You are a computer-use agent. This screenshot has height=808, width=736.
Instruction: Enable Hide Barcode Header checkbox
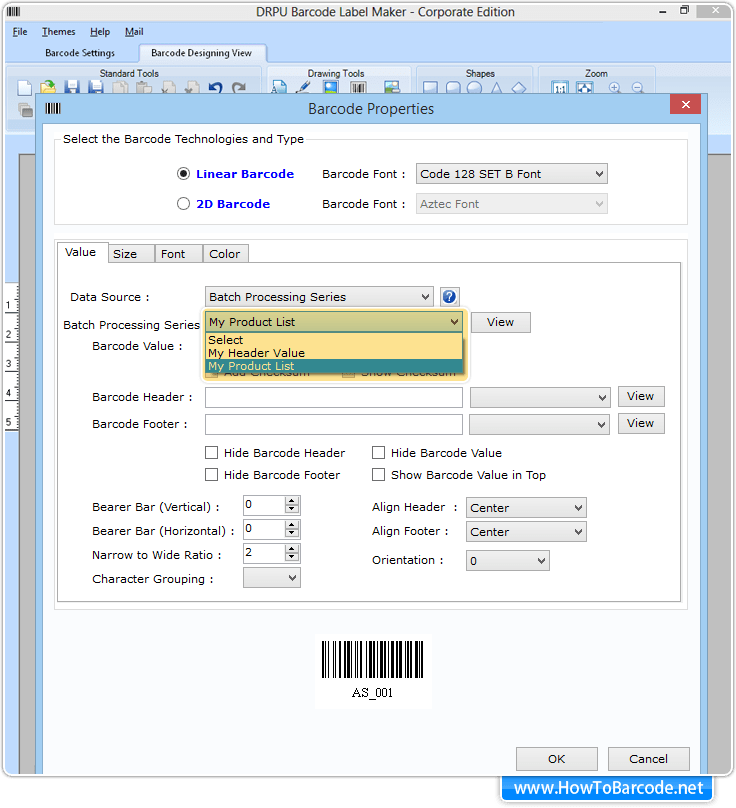pos(211,452)
